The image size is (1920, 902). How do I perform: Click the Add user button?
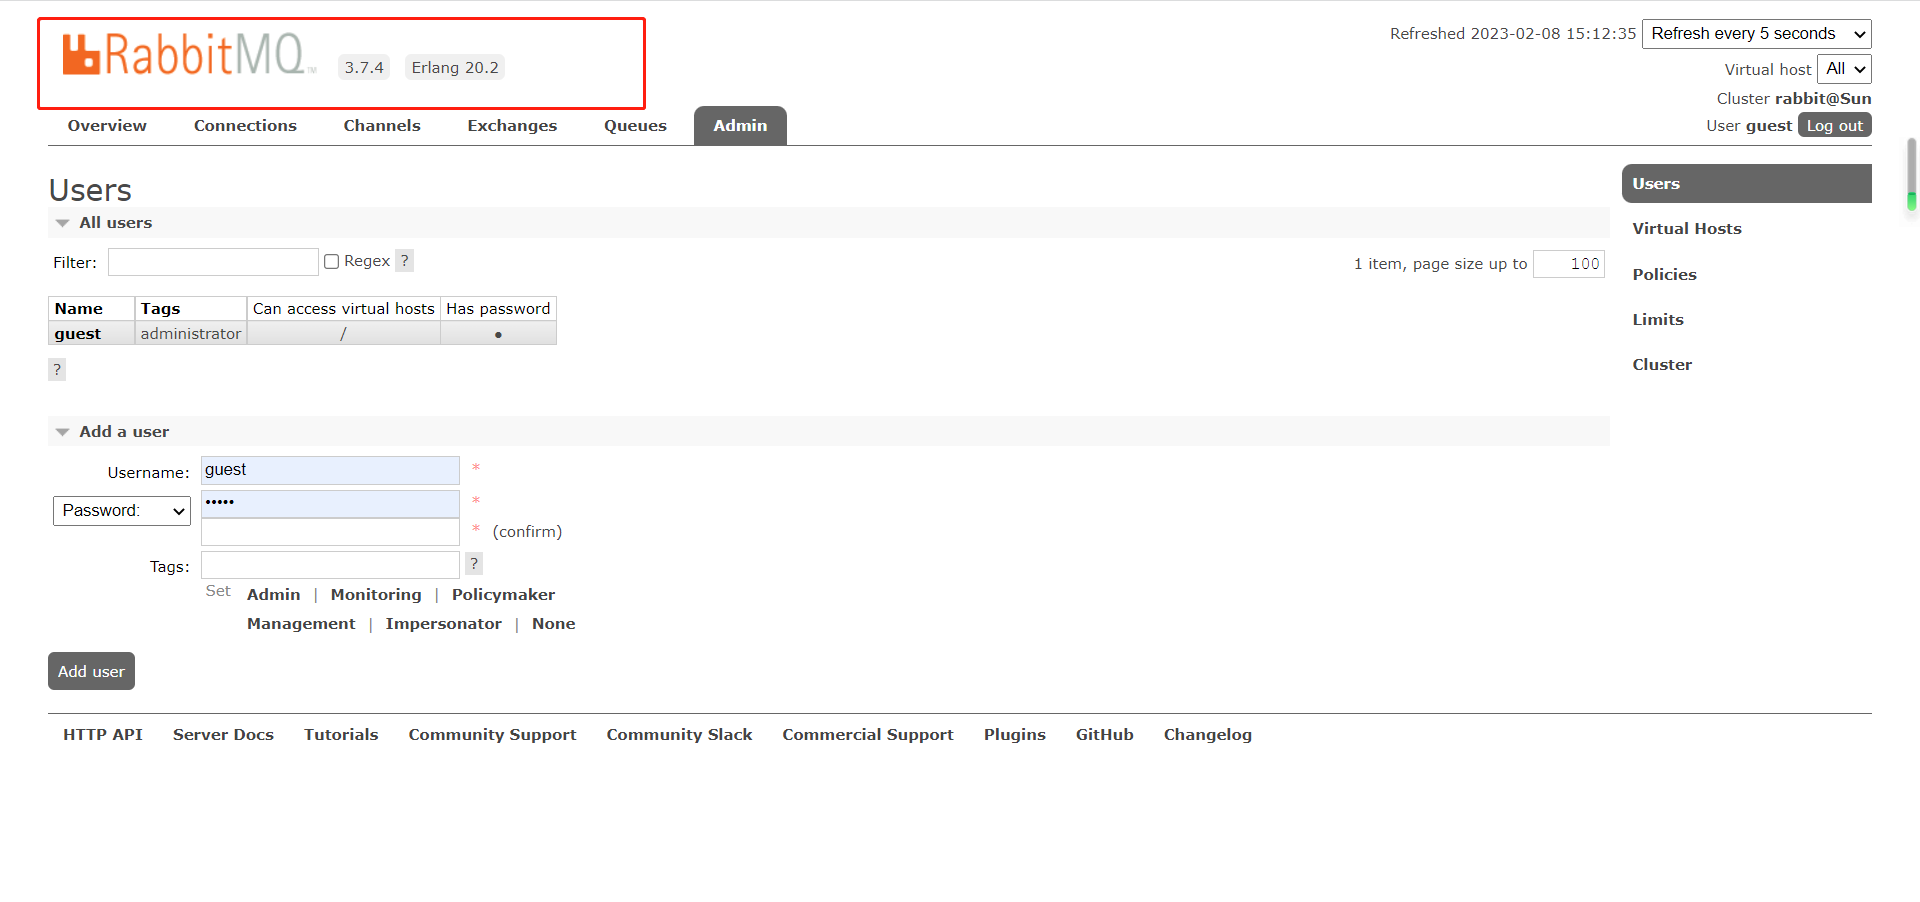click(91, 671)
